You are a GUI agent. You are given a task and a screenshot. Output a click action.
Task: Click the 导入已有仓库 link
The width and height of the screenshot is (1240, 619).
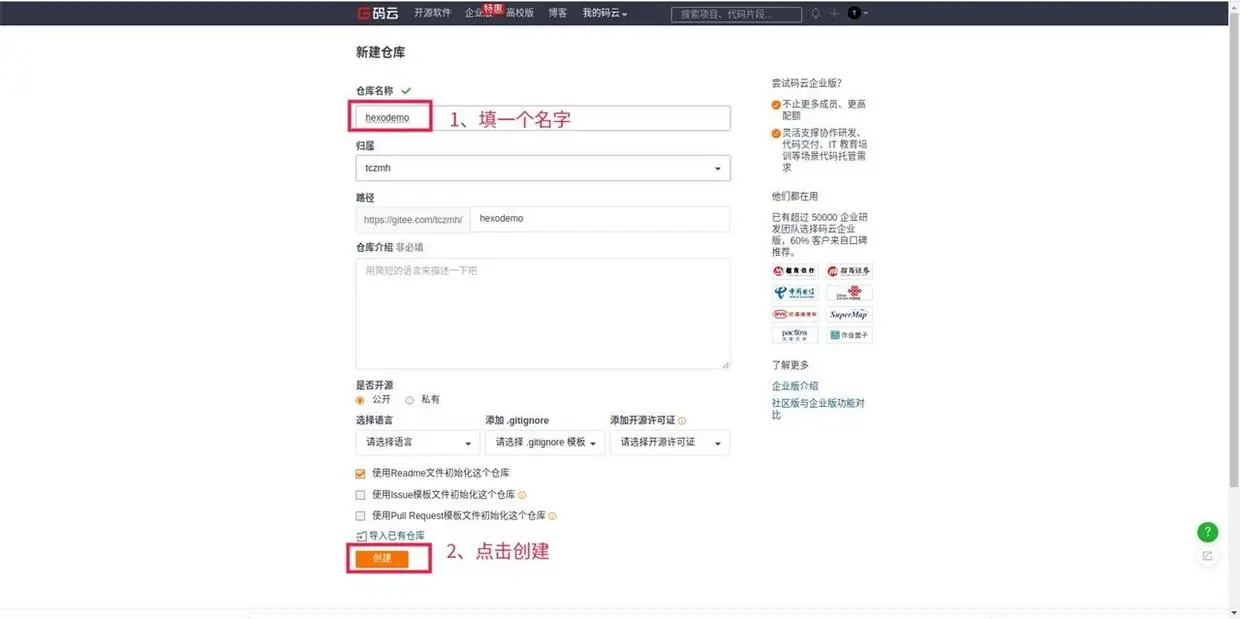pyautogui.click(x=390, y=536)
